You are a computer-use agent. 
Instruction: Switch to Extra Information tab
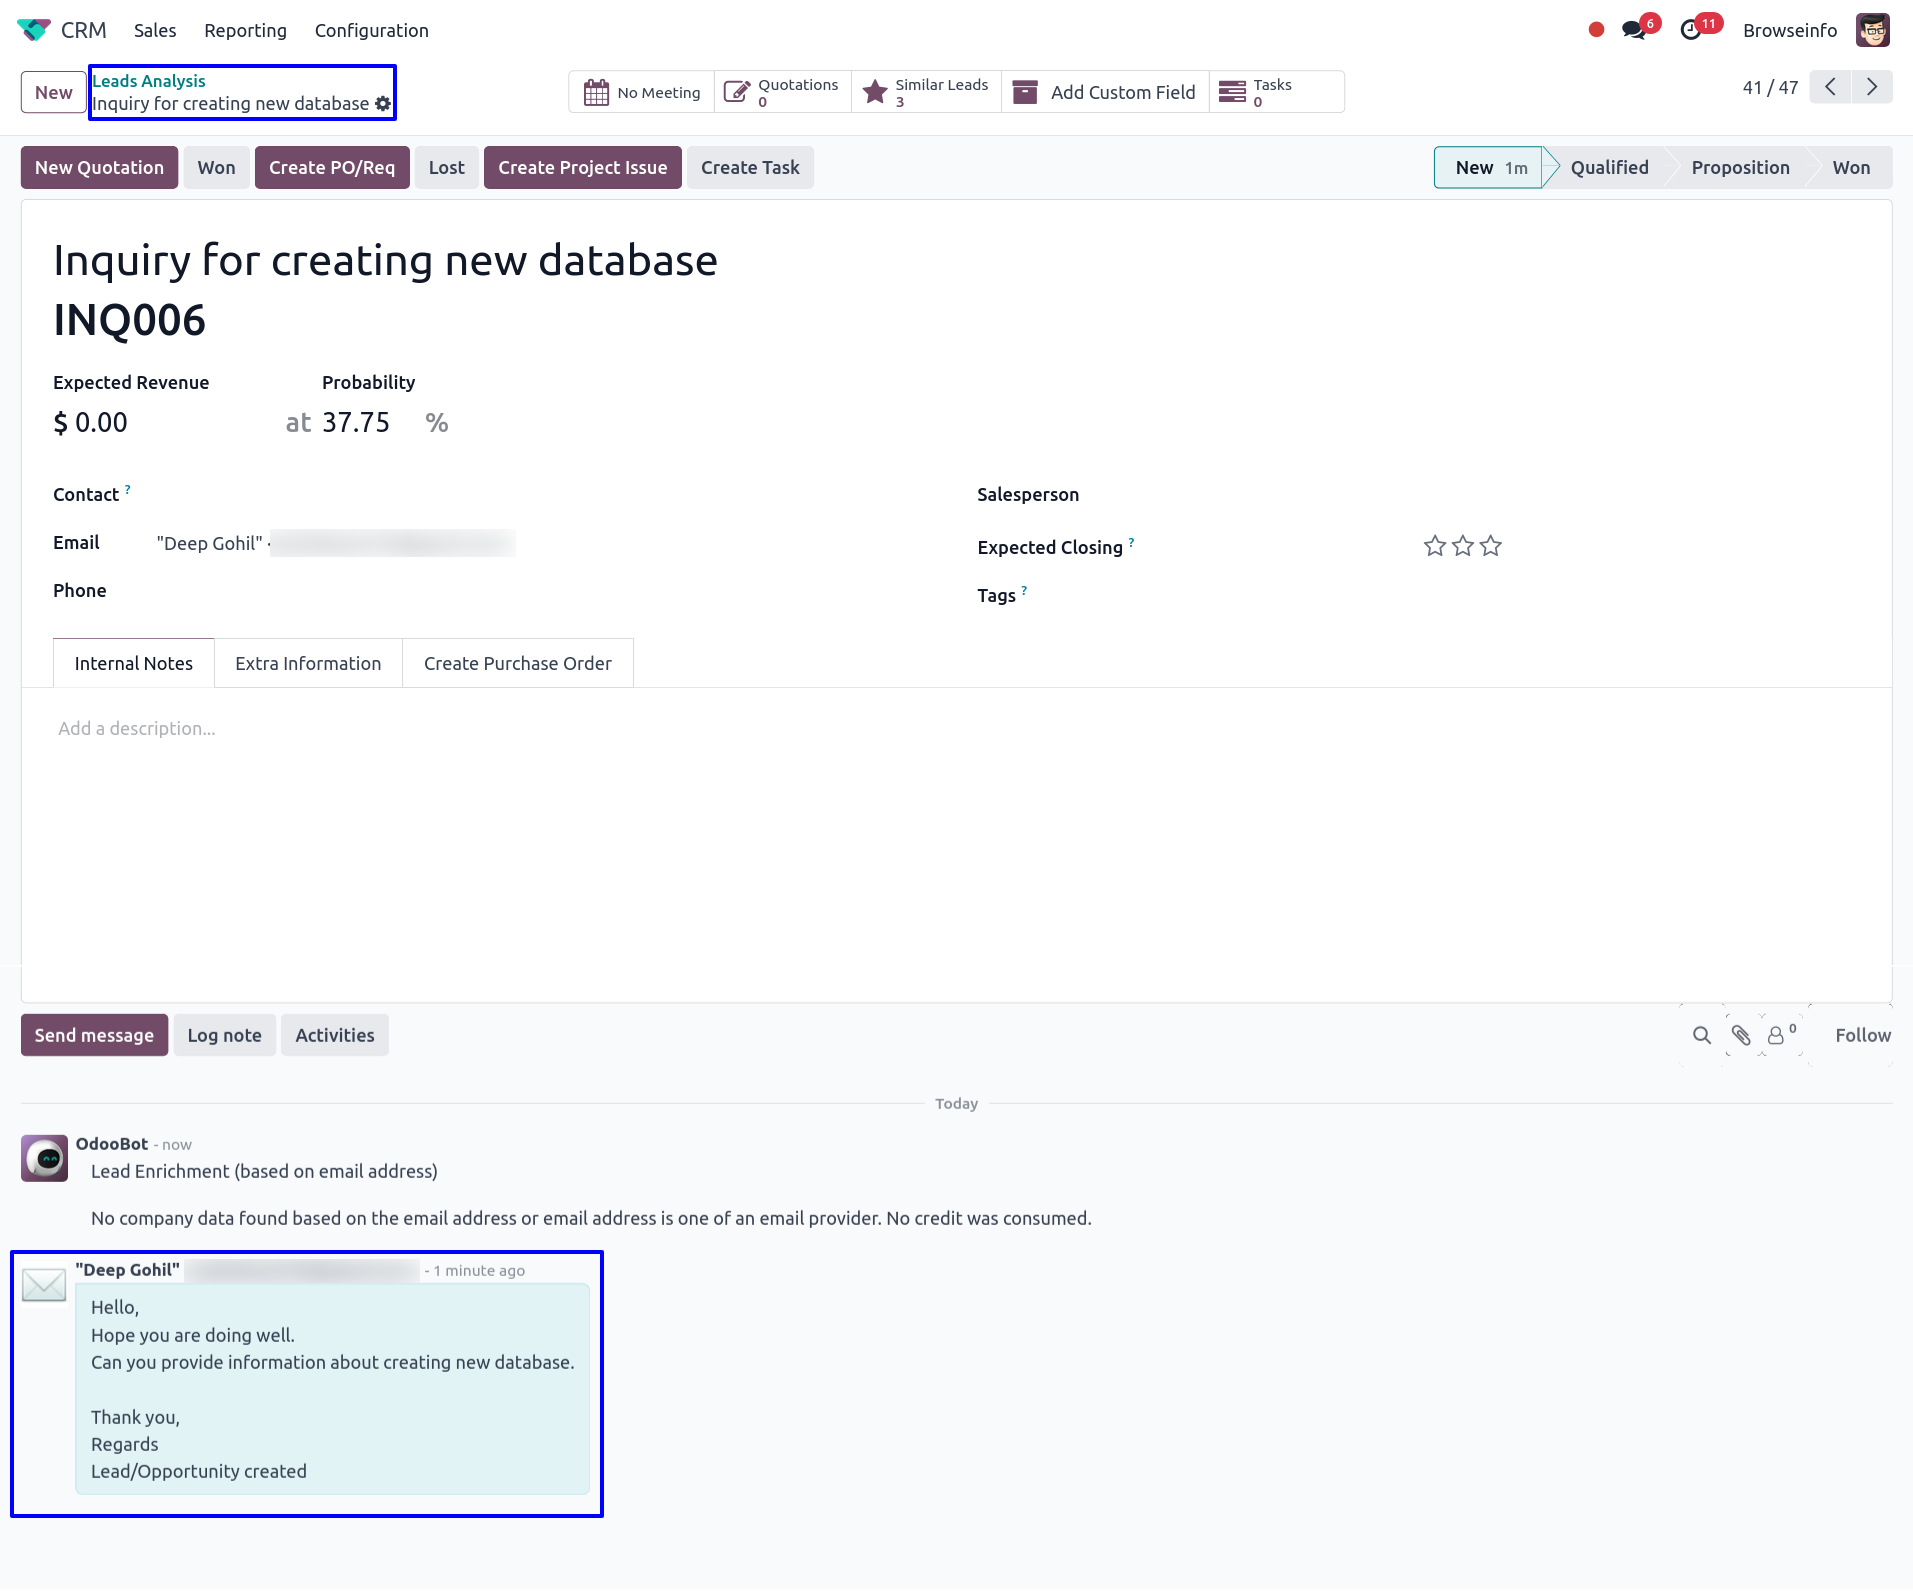[x=308, y=663]
